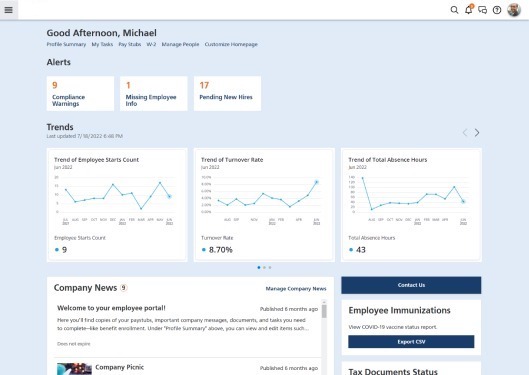Click the Export CSV button
The width and height of the screenshot is (529, 375).
[411, 342]
